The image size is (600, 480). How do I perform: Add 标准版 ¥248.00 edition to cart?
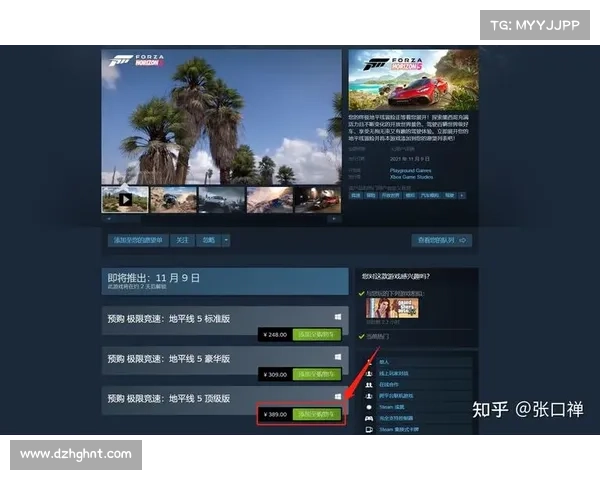point(316,335)
